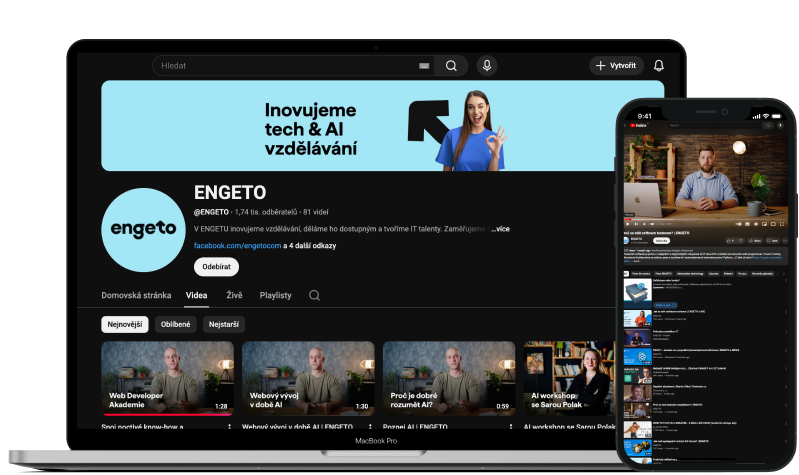The width and height of the screenshot is (799, 475).
Task: Click the miniplayer icon in the phone player
Action: pyautogui.click(x=764, y=224)
